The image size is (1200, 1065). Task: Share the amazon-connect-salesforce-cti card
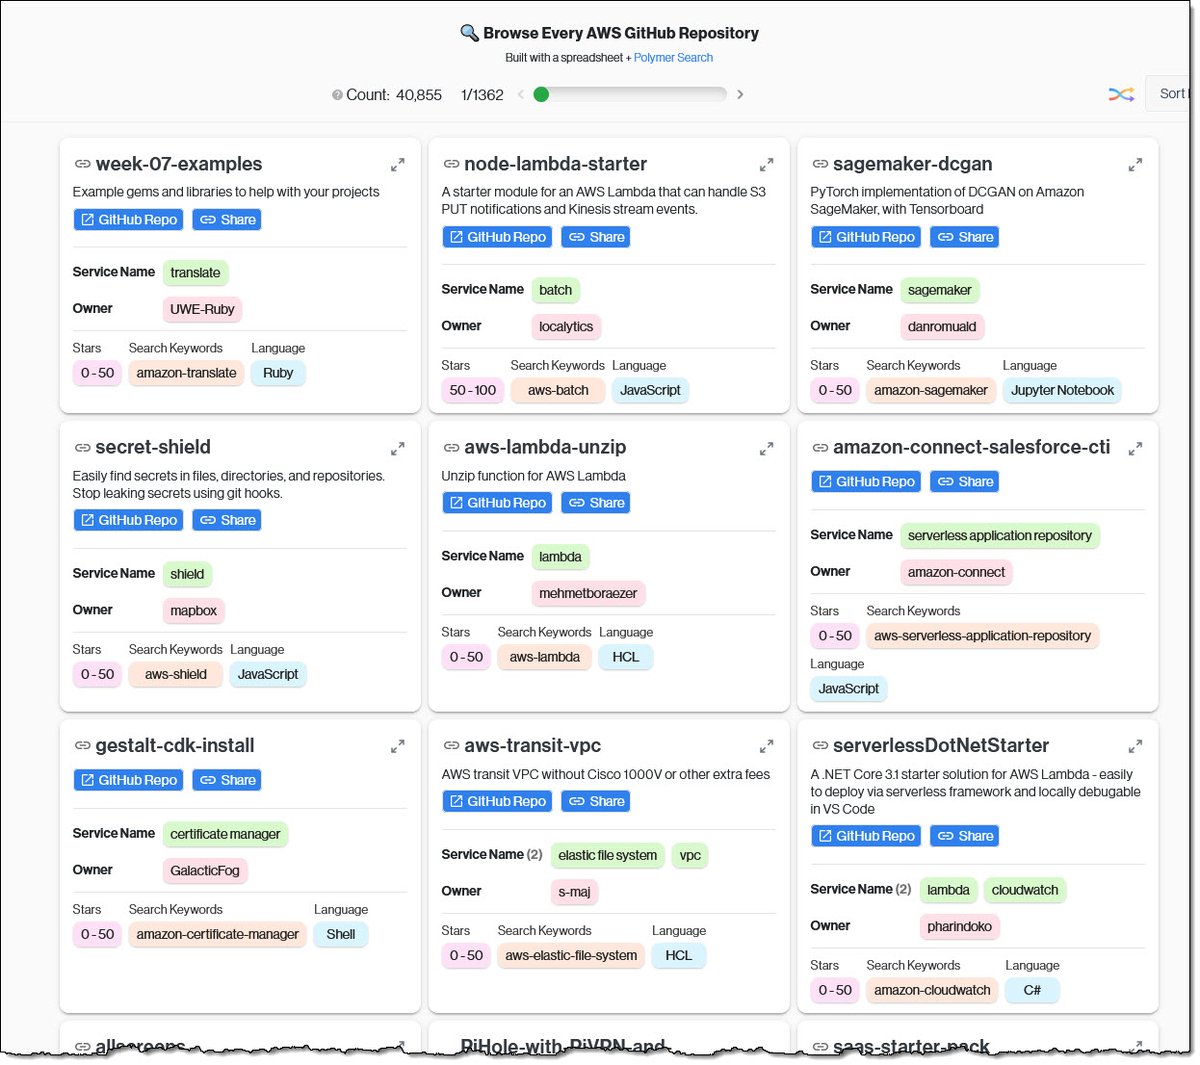(965, 482)
